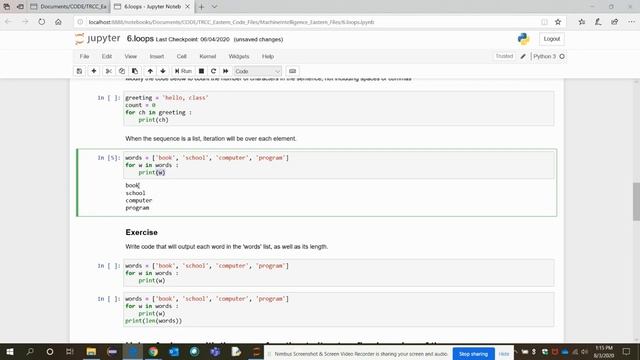Click the Python logo in the header

523,39
